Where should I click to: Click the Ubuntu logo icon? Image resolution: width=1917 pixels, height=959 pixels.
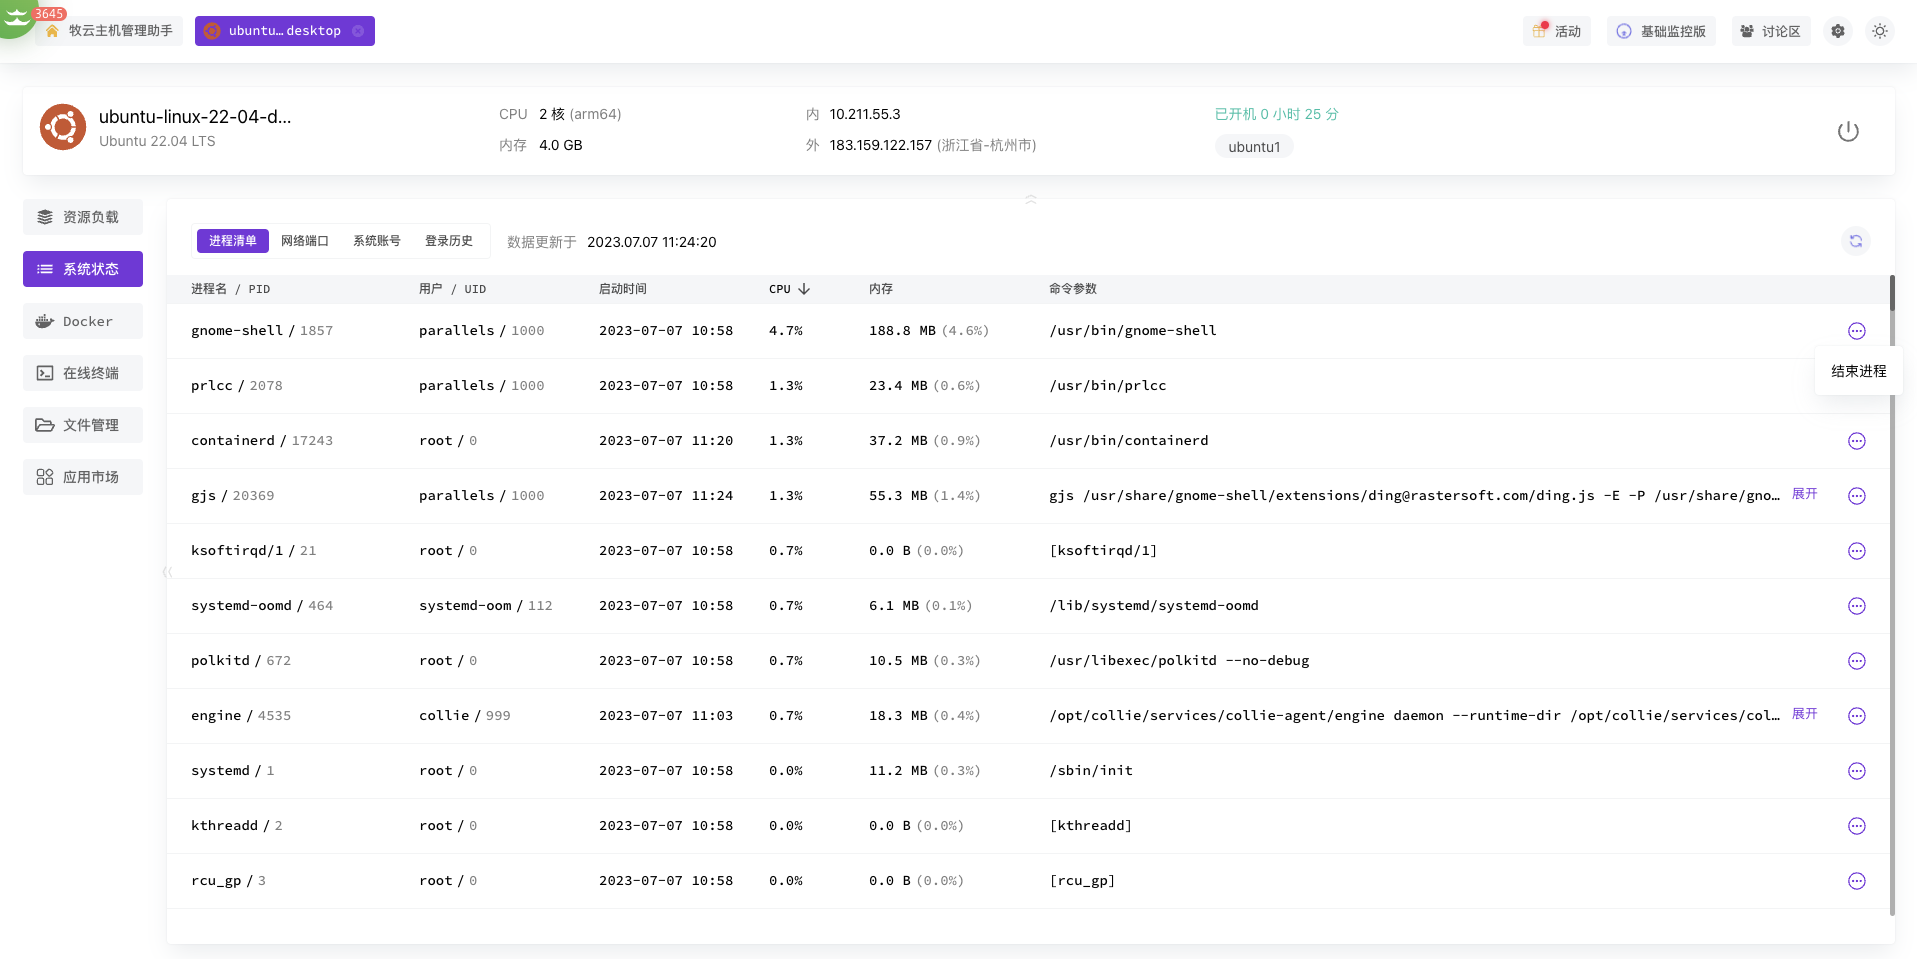(63, 127)
